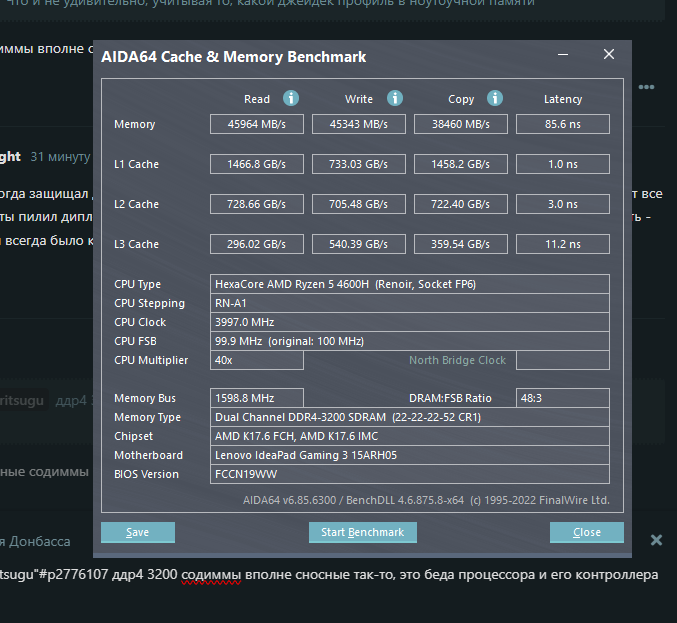677x623 pixels.
Task: Click L3 Cache Write 540.39 GB/s
Action: (359, 244)
